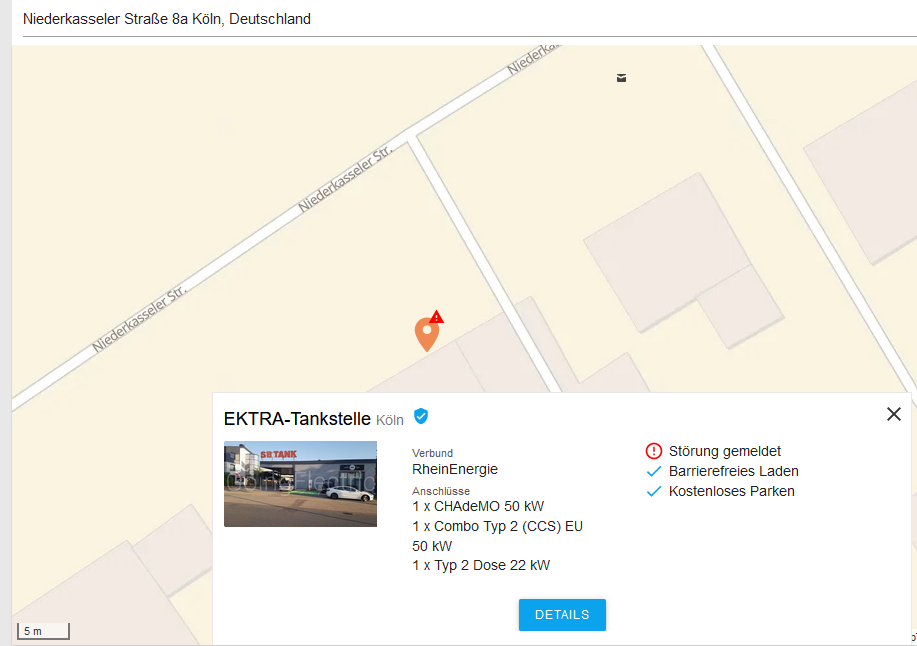Image resolution: width=917 pixels, height=646 pixels.
Task: Close the EKTRA-Tankstelle info card
Action: [x=894, y=414]
